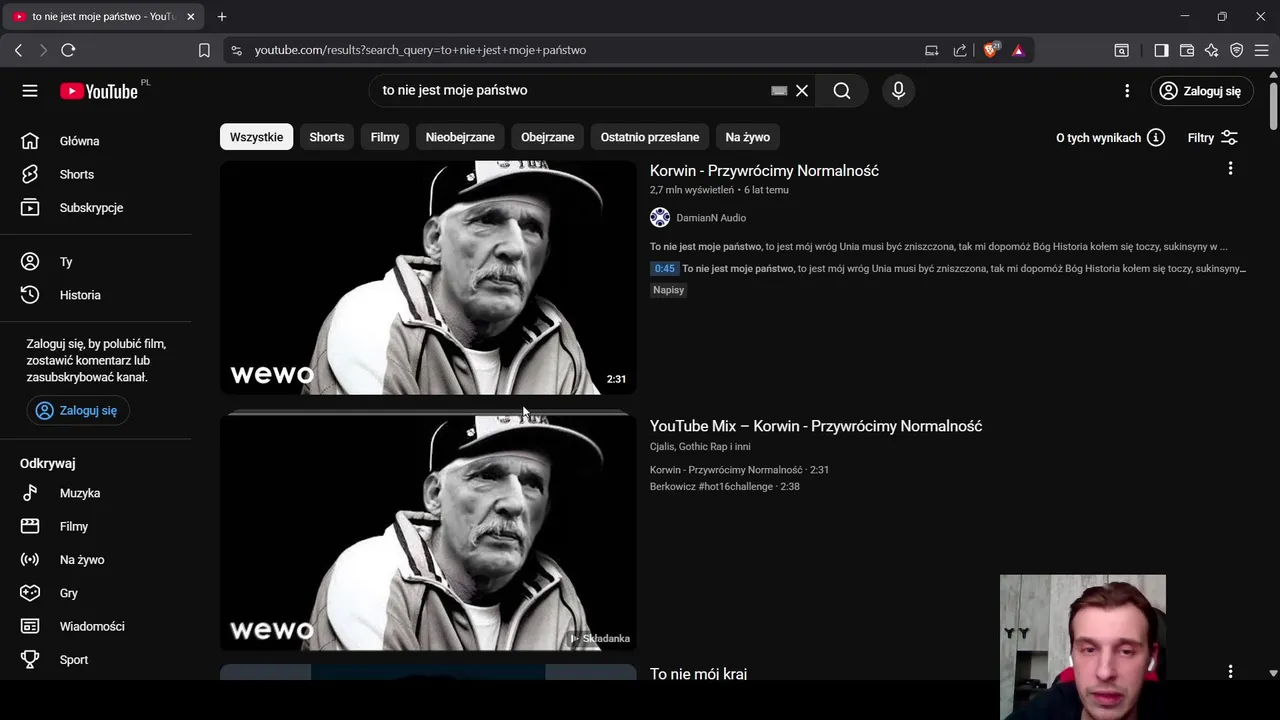Reload the page with the refresh icon
The width and height of the screenshot is (1280, 720).
pos(68,50)
